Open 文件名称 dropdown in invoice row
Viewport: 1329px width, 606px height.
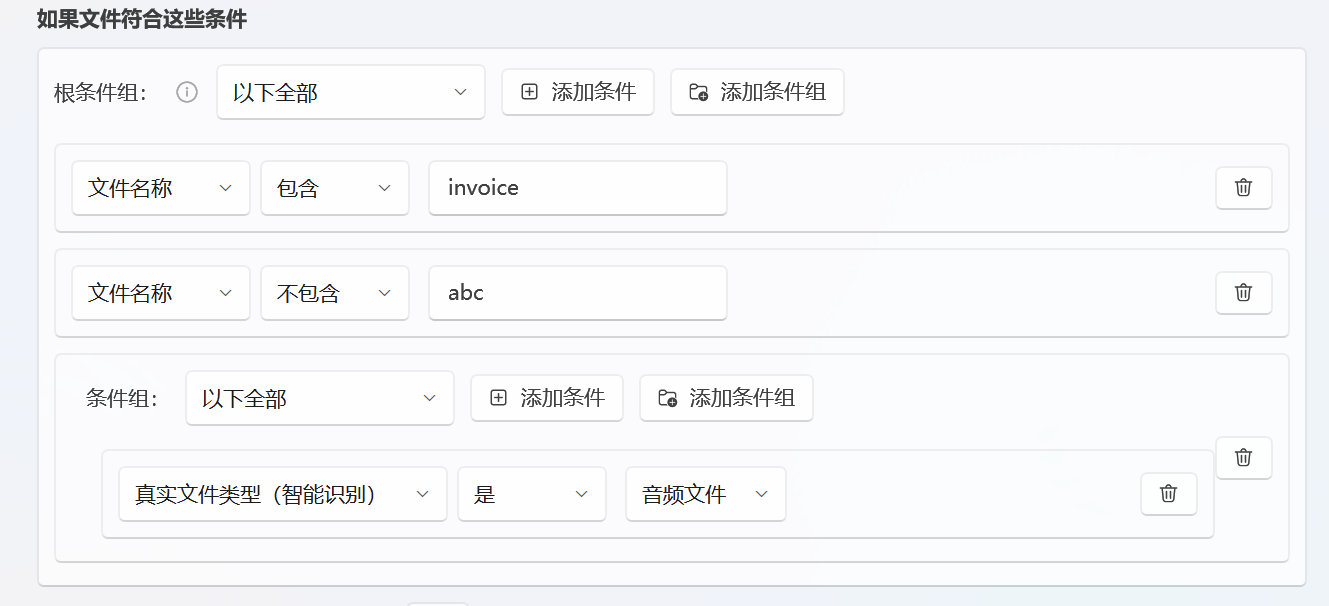pyautogui.click(x=161, y=188)
